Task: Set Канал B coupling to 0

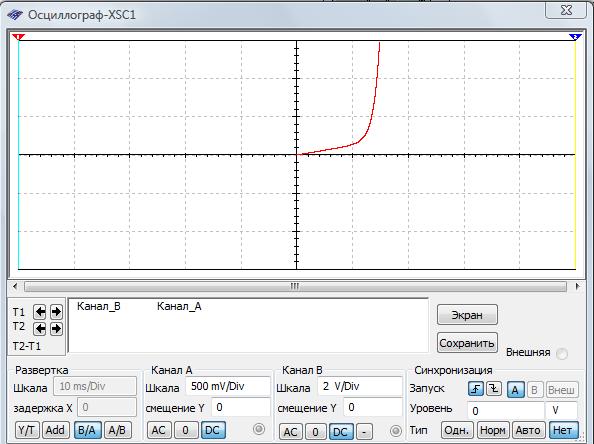Action: click(x=316, y=431)
